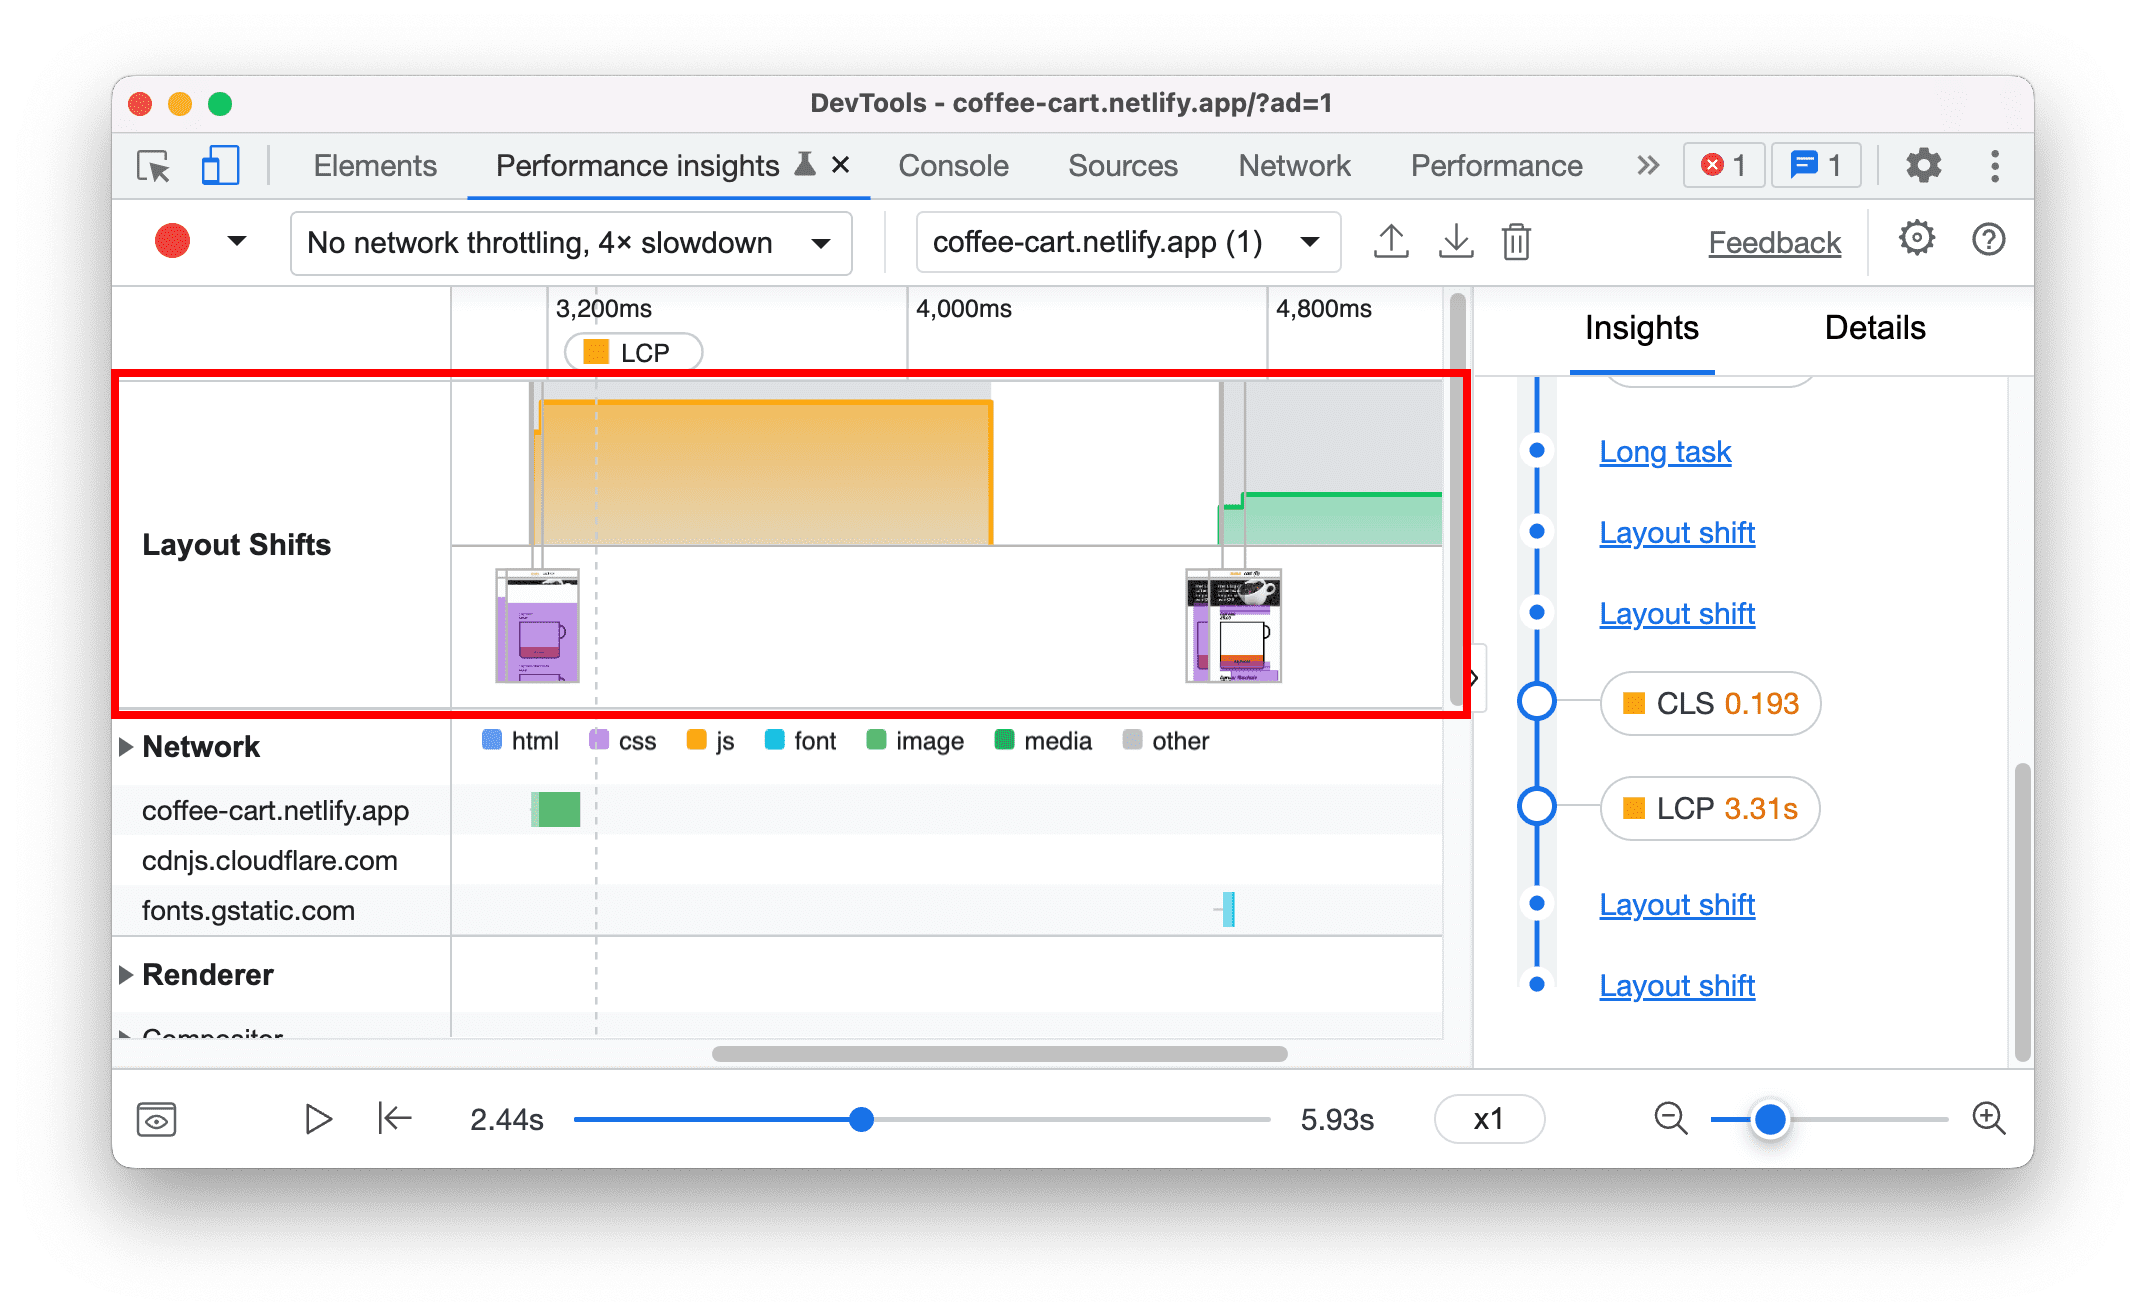Click the record button to start profiling
This screenshot has height=1316, width=2146.
(170, 241)
